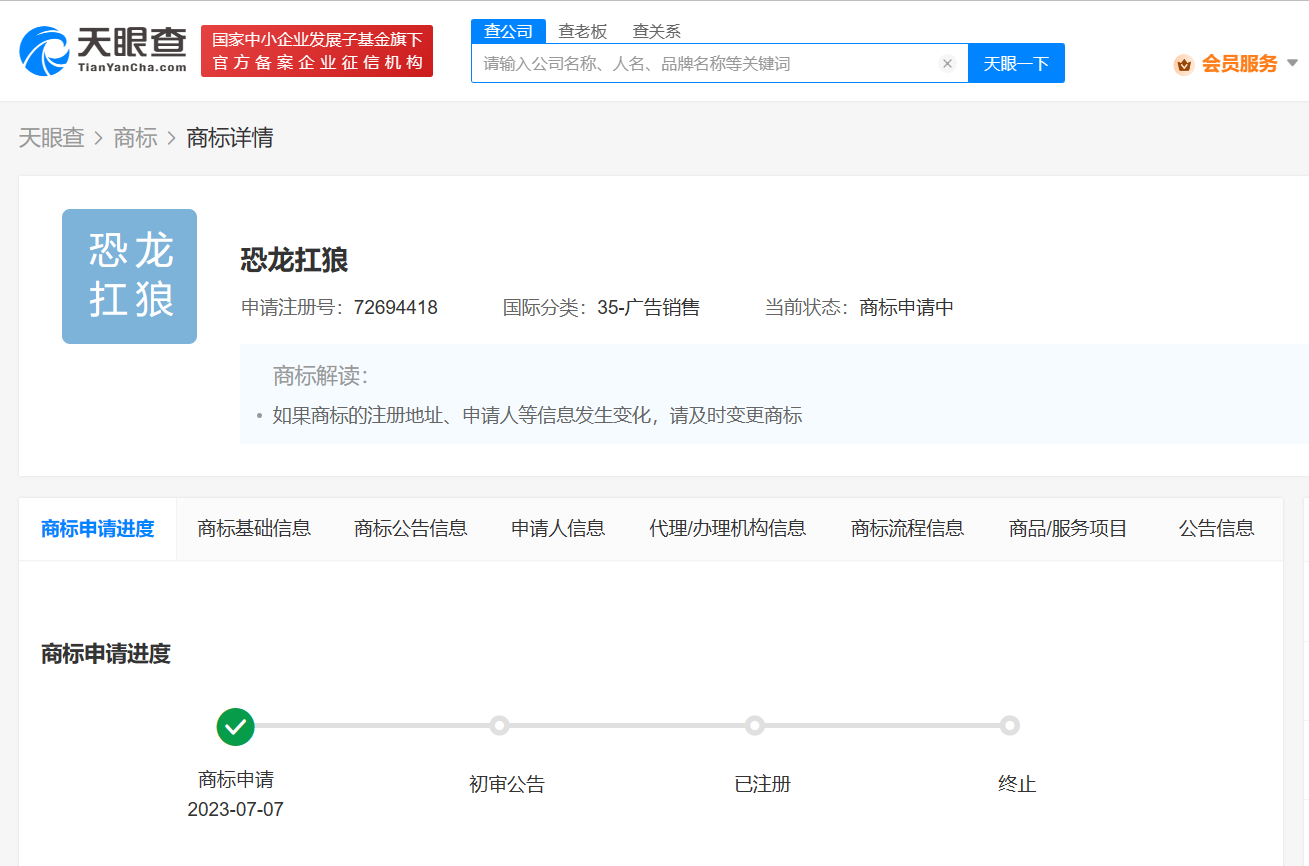1309x866 pixels.
Task: Select the 初审公告 progress step circle
Action: (500, 725)
